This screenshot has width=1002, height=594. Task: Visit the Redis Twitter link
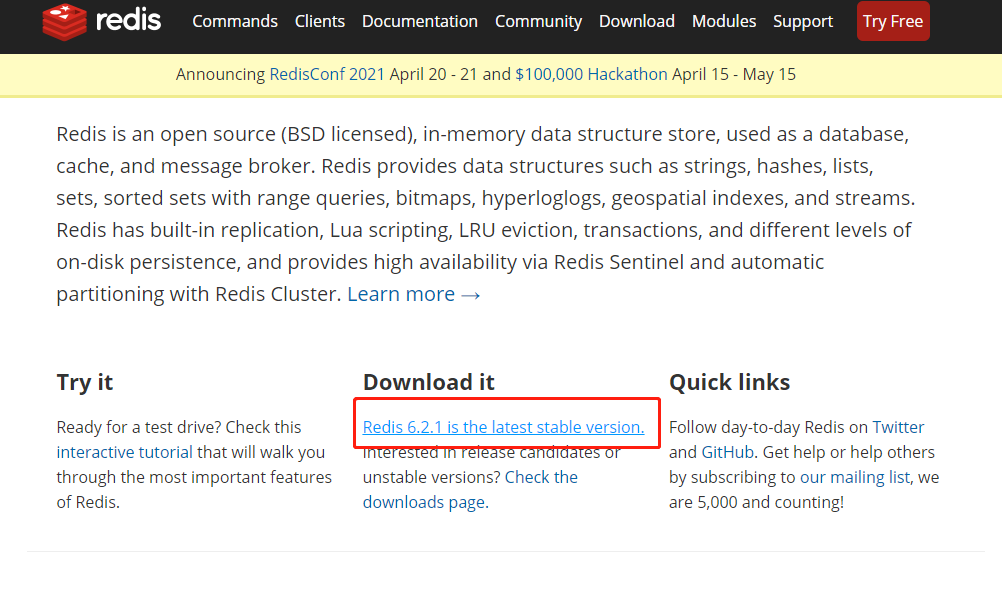[898, 427]
